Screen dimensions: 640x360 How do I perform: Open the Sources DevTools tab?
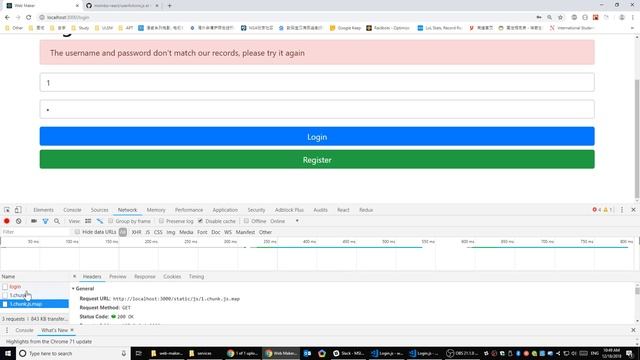[x=100, y=210]
